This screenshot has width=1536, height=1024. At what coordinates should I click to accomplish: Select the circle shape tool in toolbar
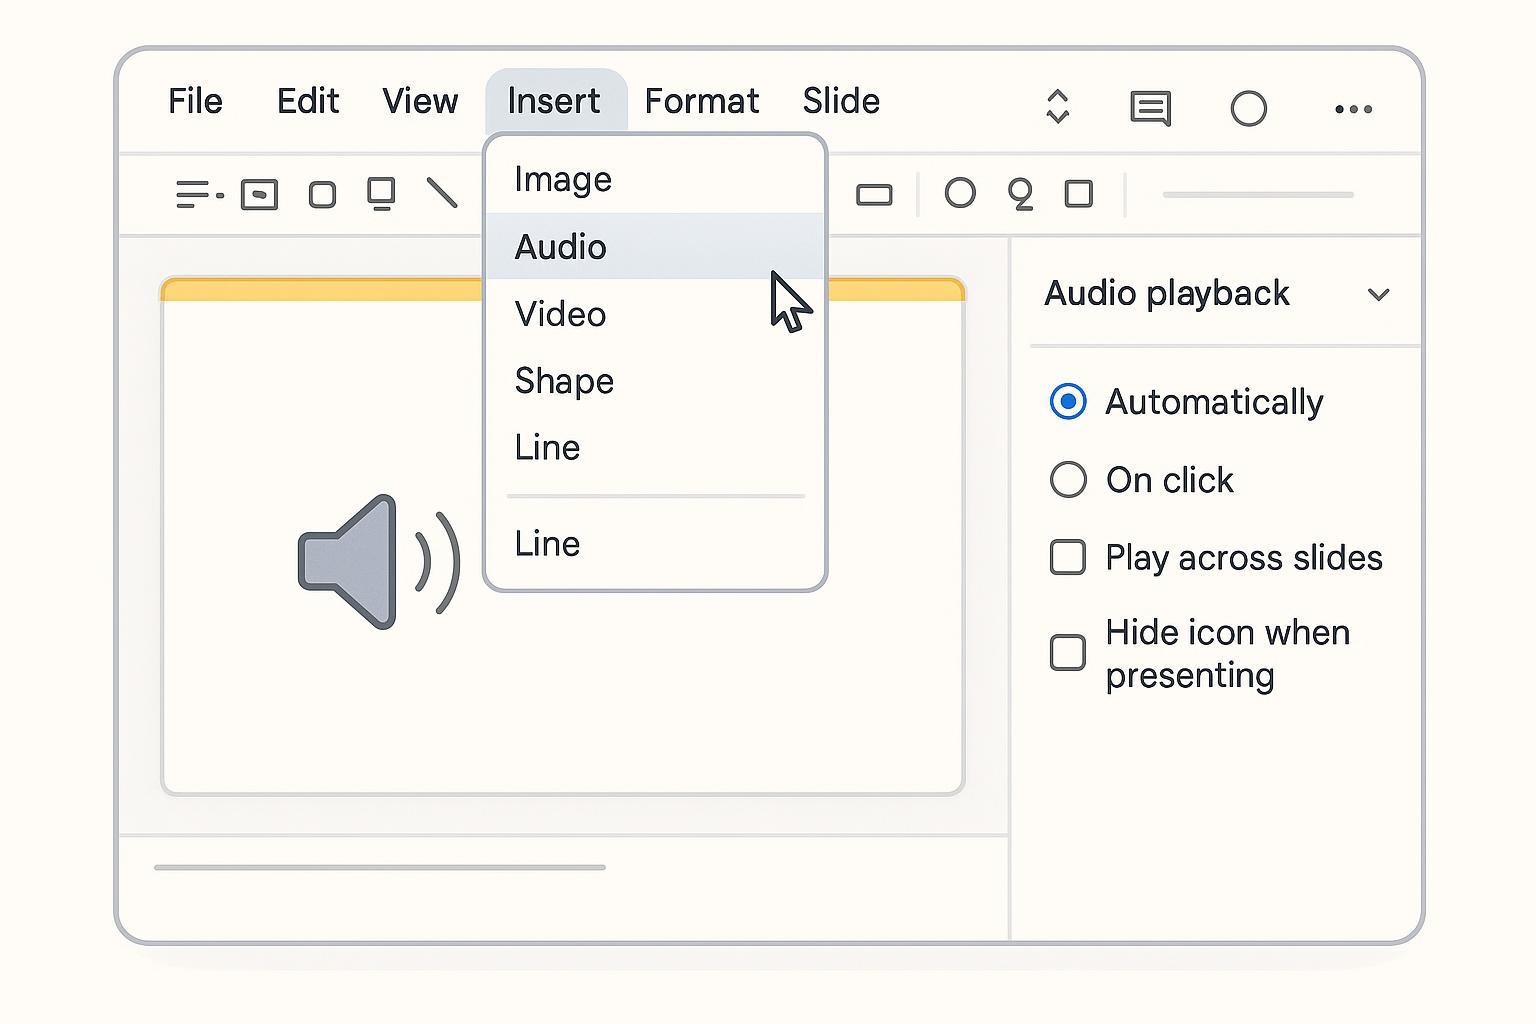click(x=960, y=193)
